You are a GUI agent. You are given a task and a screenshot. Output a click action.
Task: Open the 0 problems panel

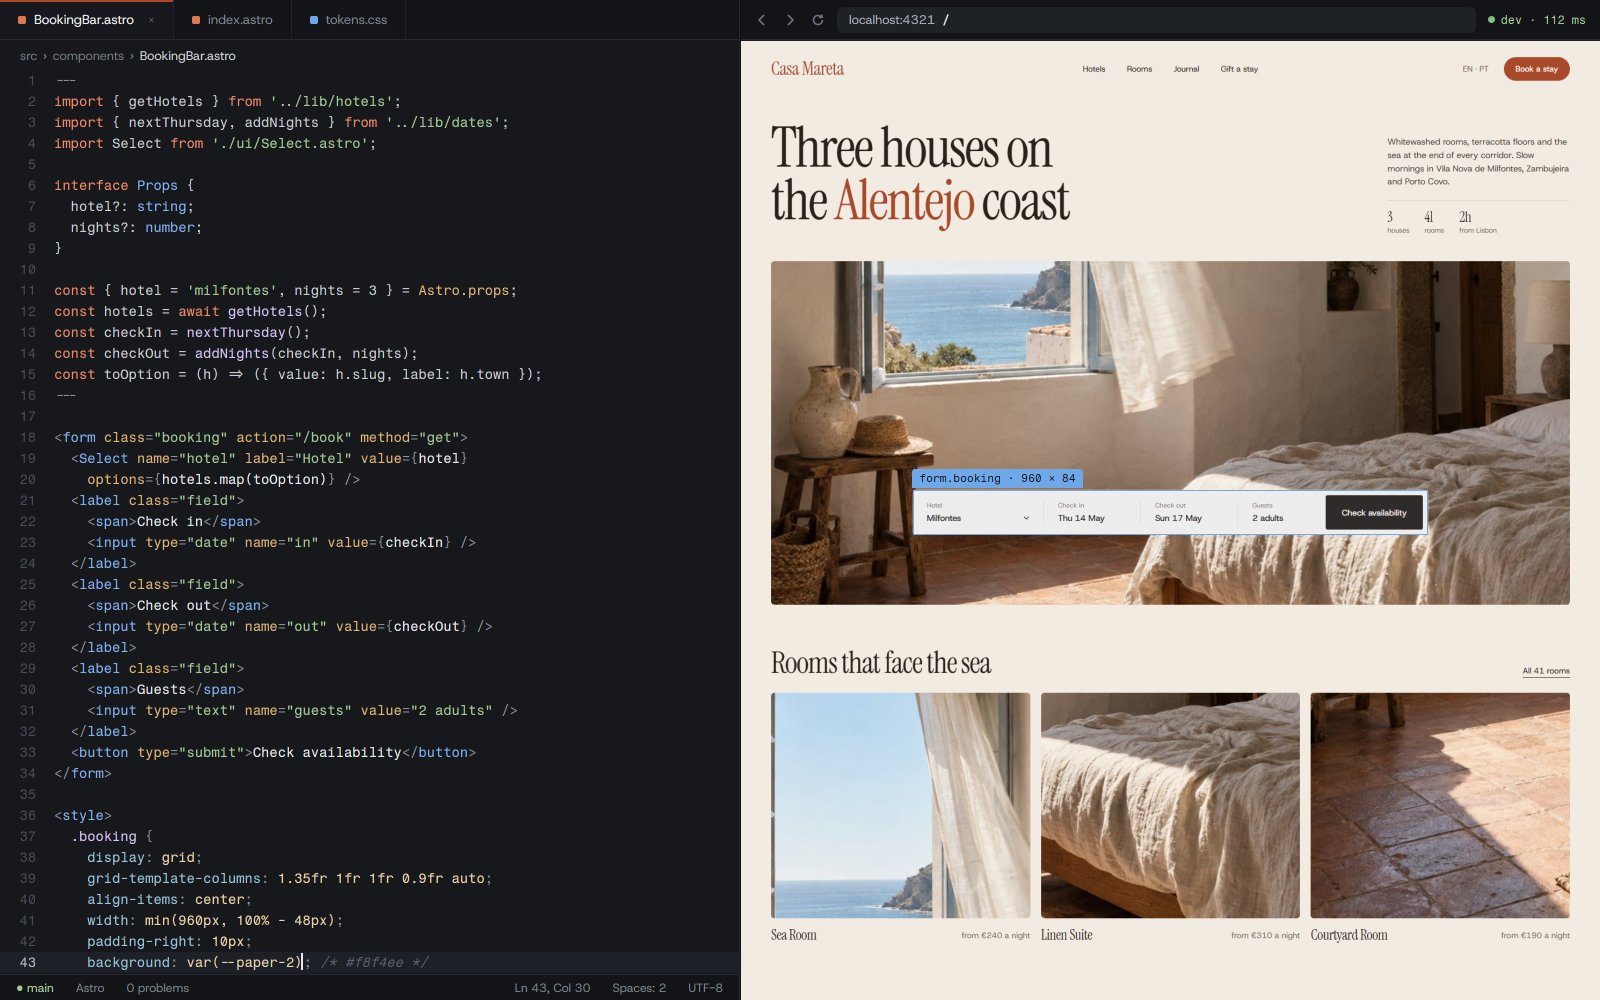tap(158, 988)
